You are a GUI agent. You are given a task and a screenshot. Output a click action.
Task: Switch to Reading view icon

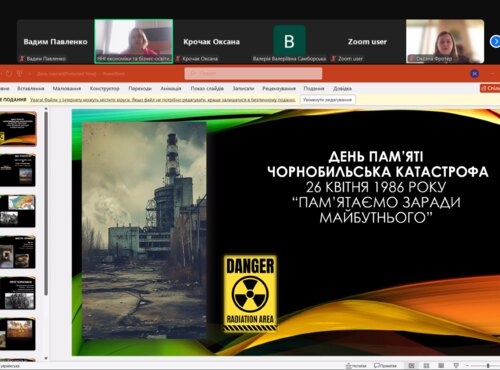pyautogui.click(x=441, y=366)
